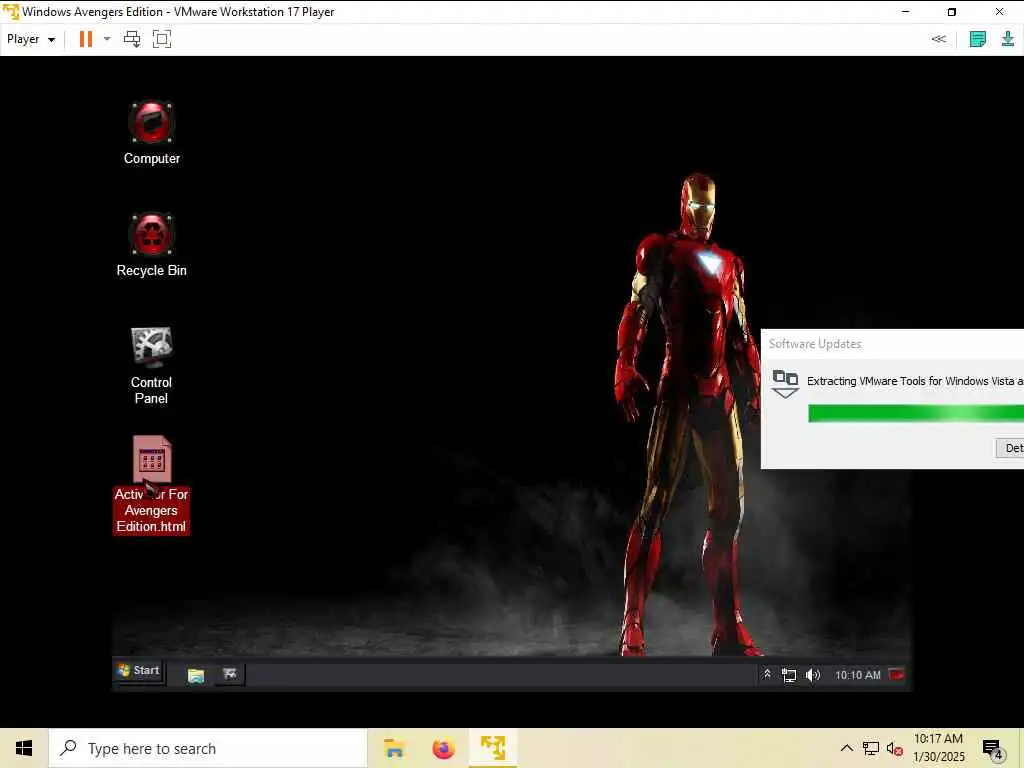
Task: Open Firefox from the host taskbar
Action: coord(443,748)
